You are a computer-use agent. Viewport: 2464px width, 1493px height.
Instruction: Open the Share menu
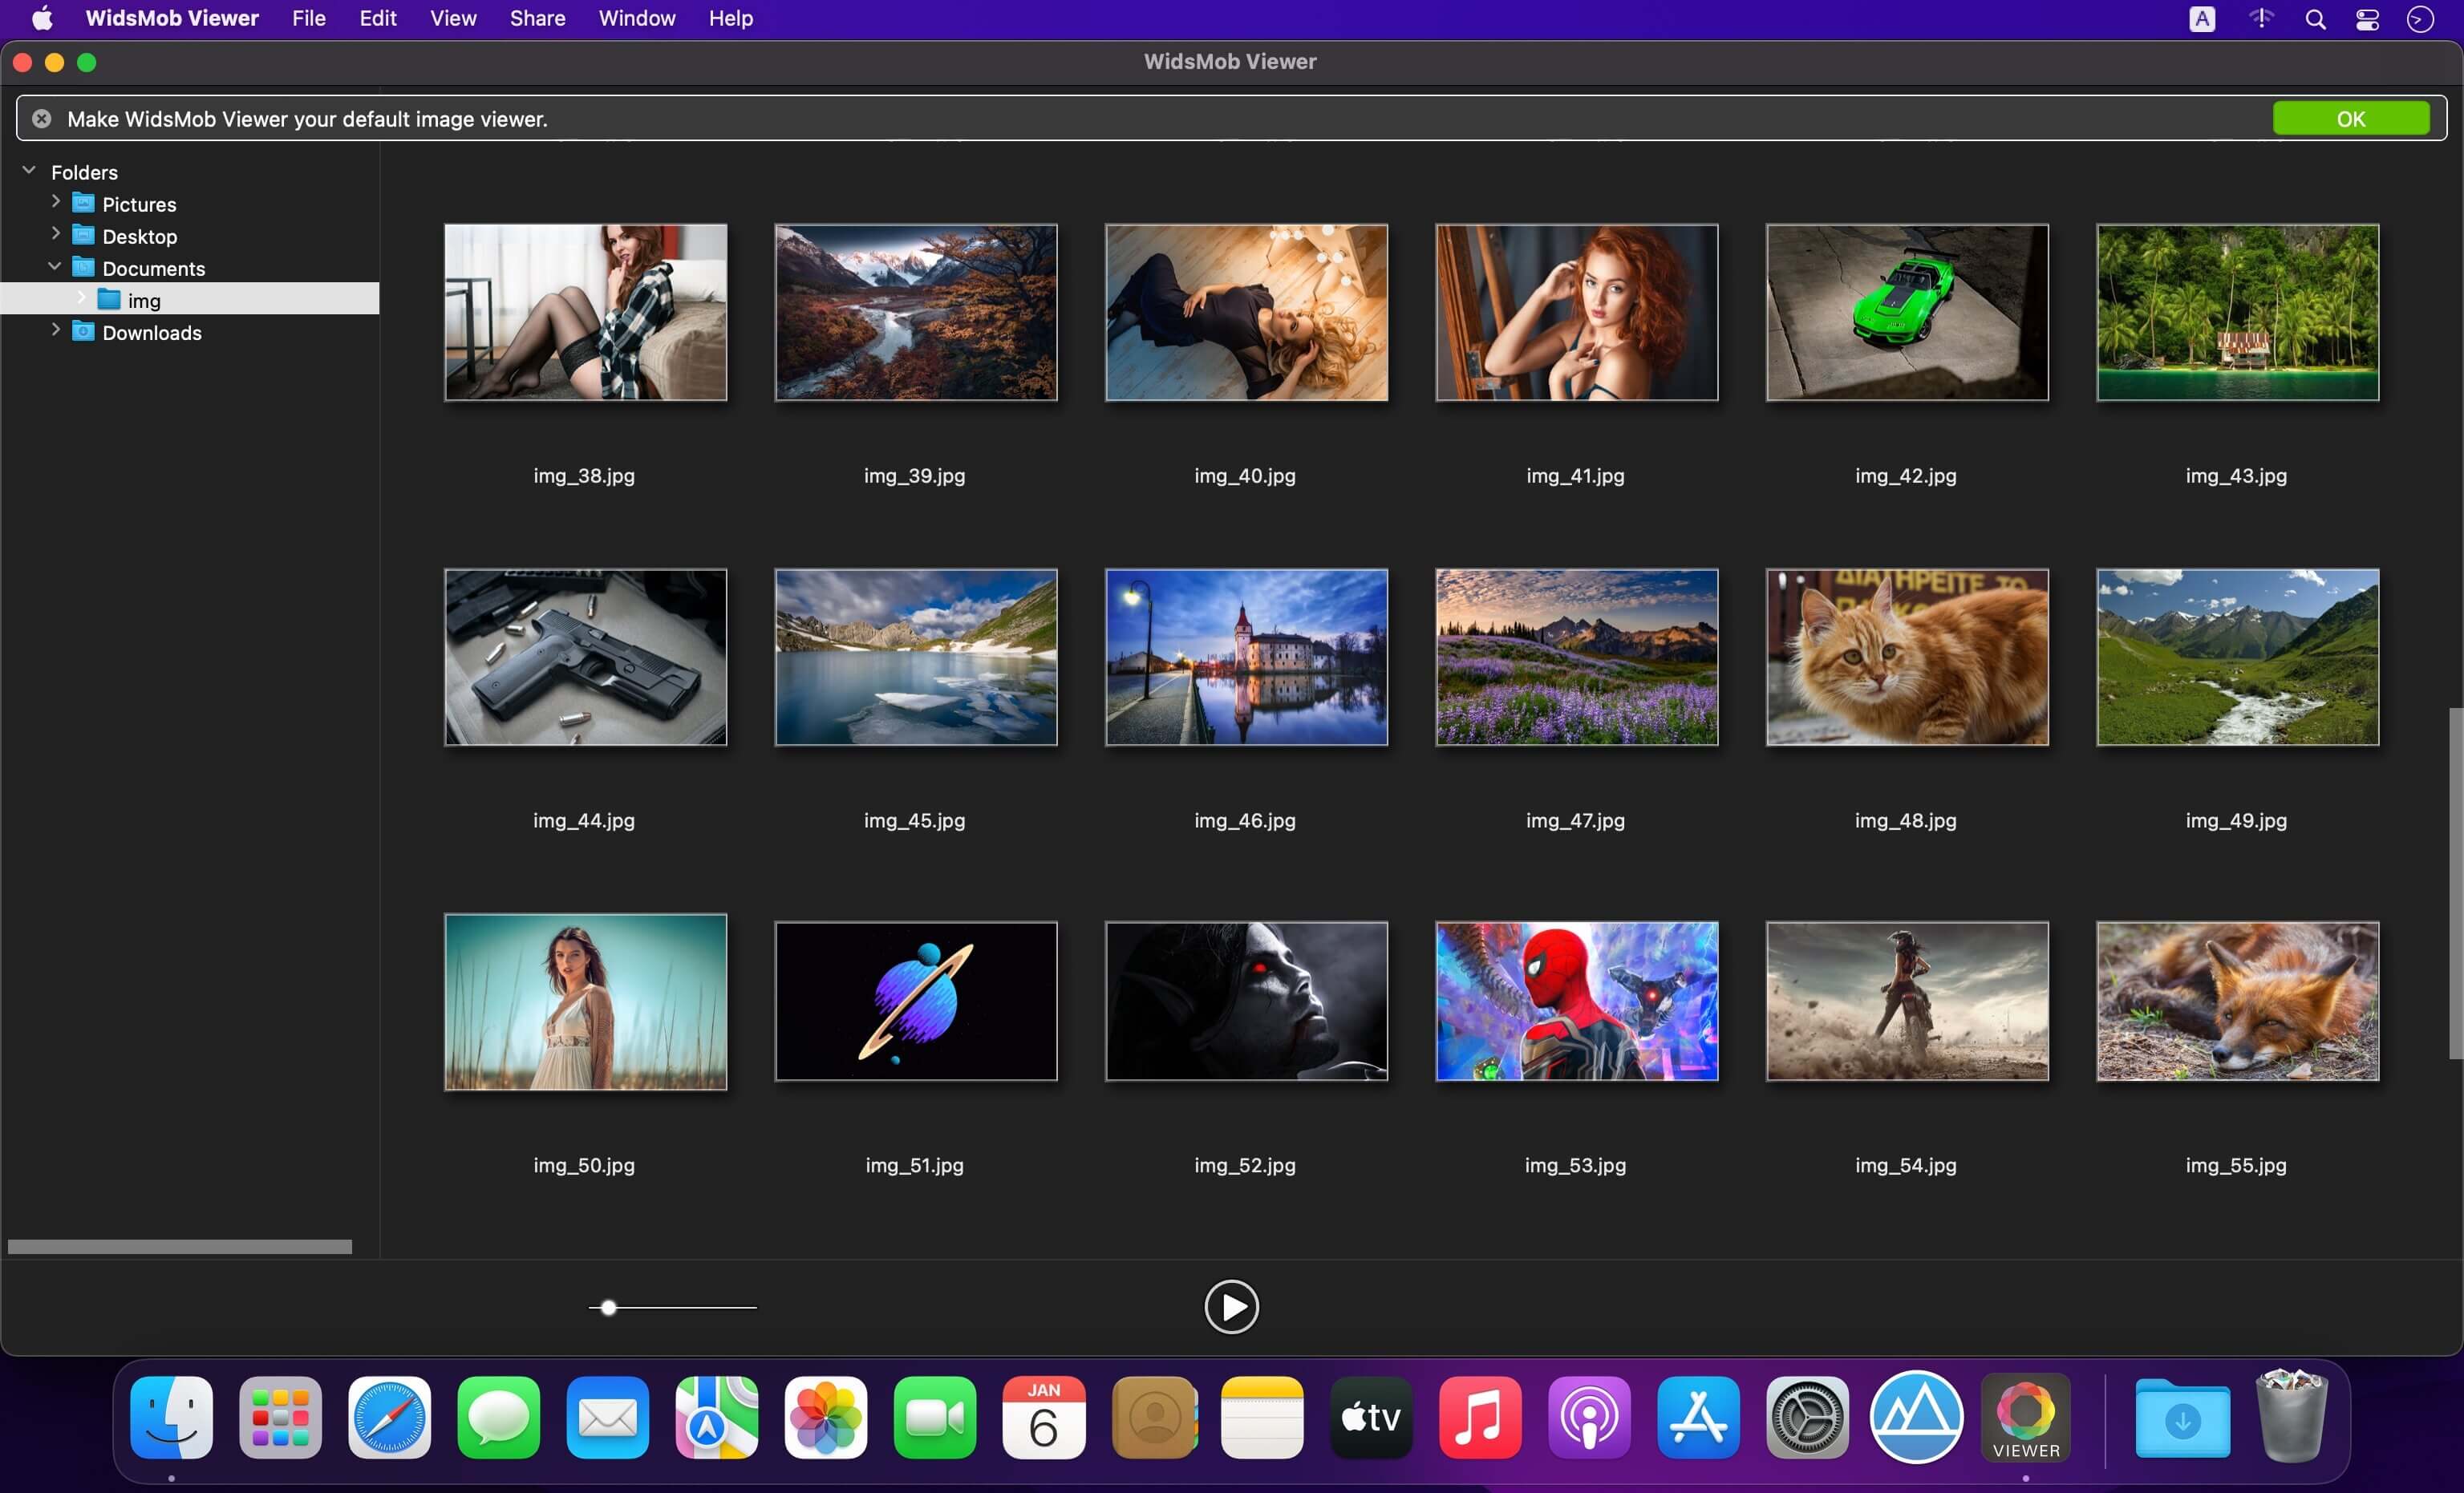[x=537, y=18]
